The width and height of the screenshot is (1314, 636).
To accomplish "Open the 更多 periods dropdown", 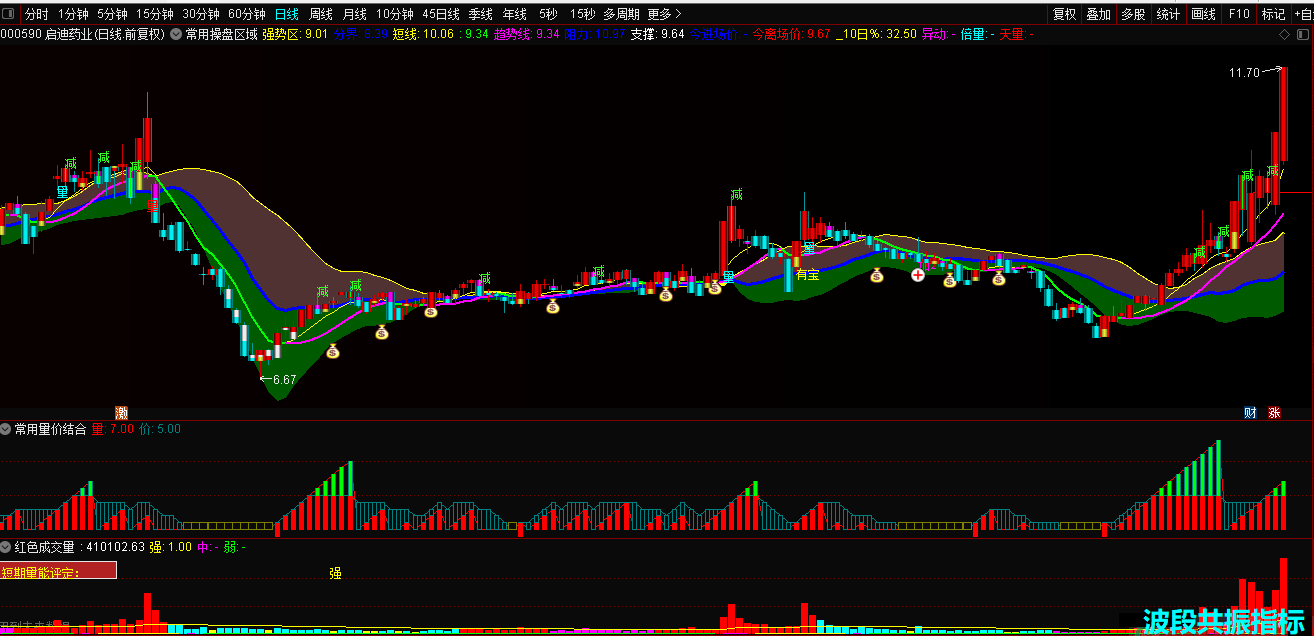I will [x=665, y=14].
